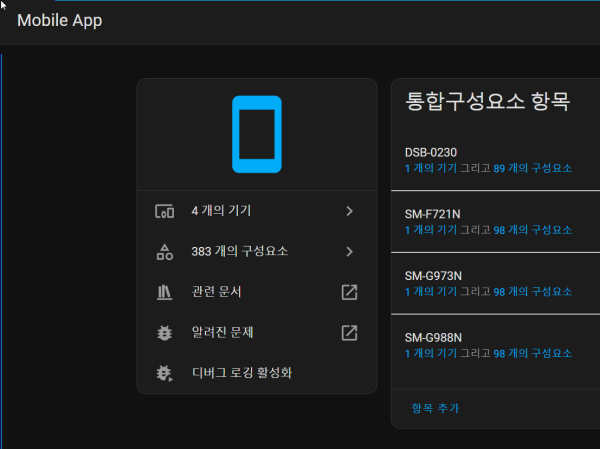Open the 383 개의 구성요소 list item
Screen dimensions: 600x449
257,251
